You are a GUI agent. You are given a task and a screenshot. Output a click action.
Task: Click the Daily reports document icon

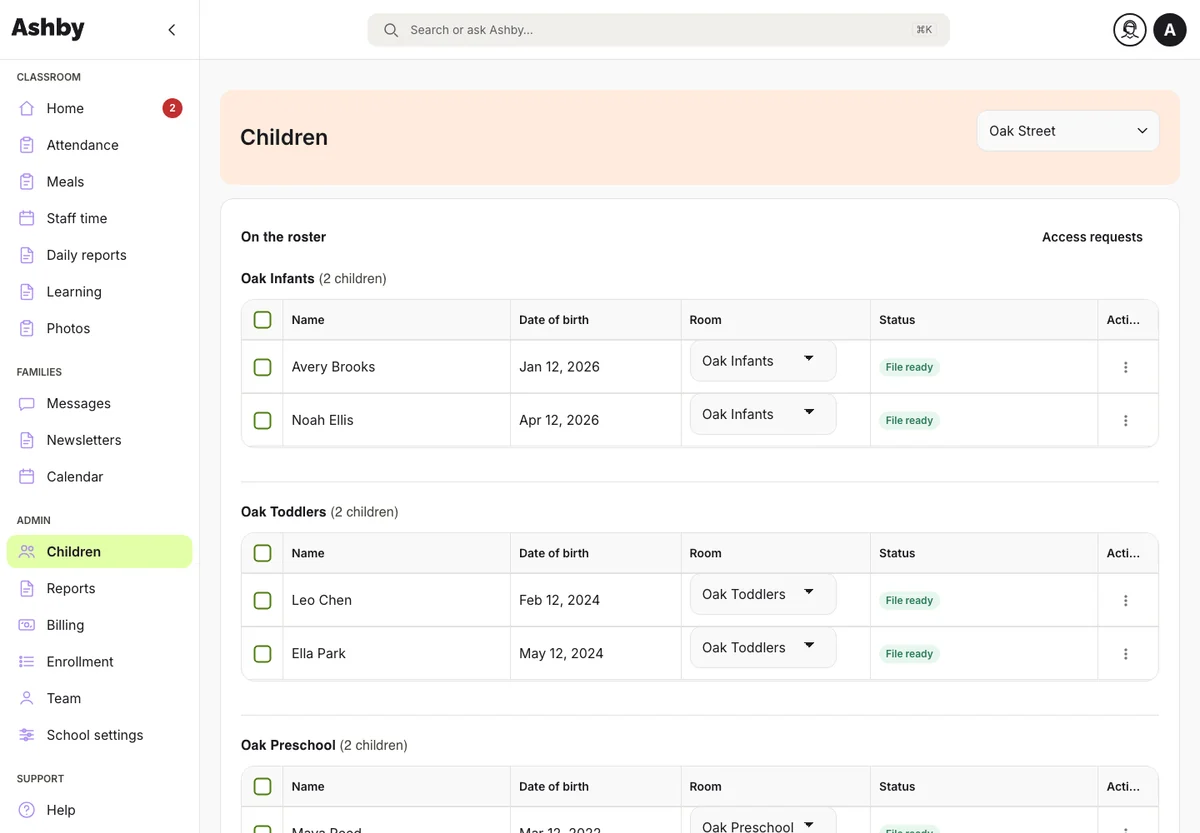[x=27, y=255]
